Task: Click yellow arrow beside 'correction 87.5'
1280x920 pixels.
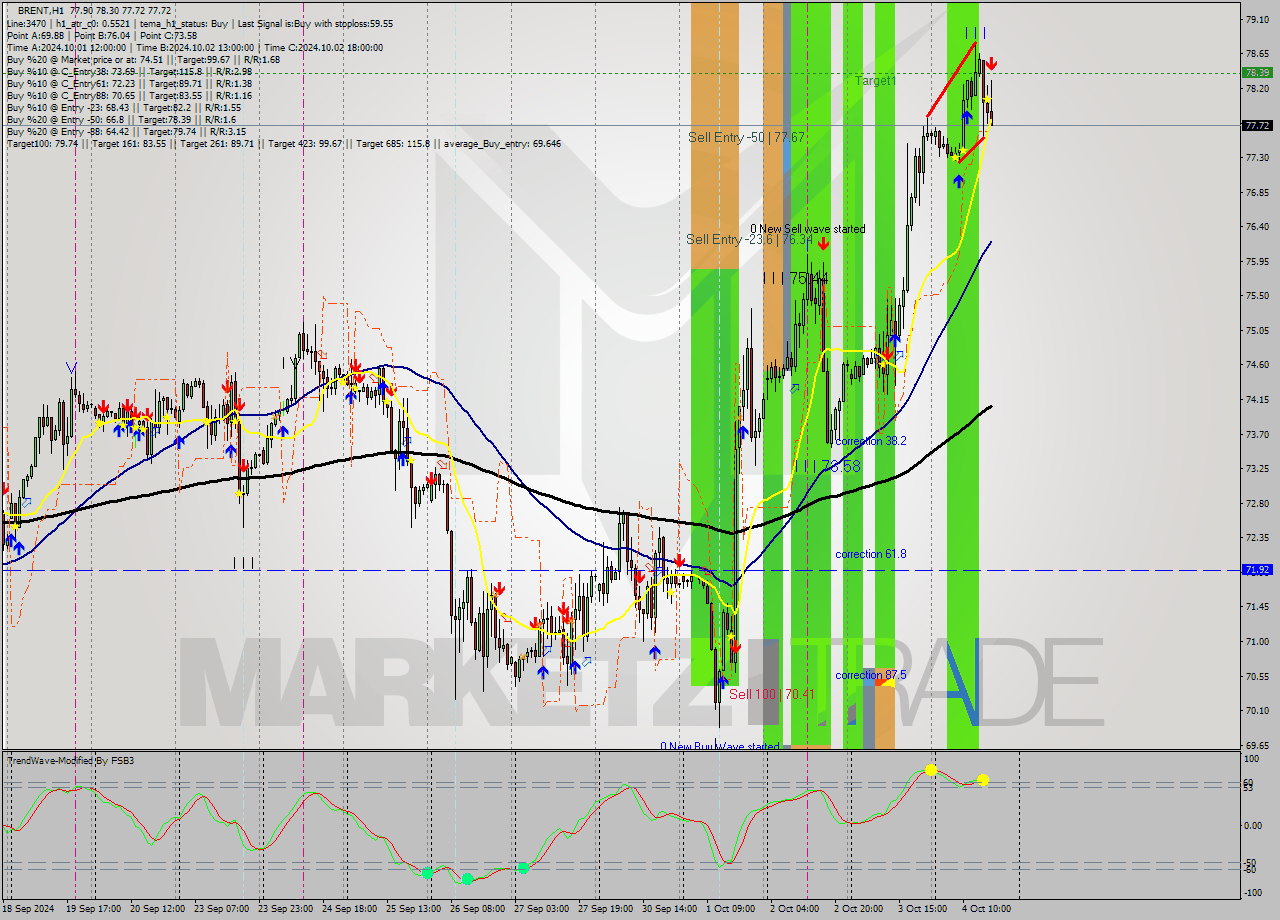Action: (x=886, y=683)
